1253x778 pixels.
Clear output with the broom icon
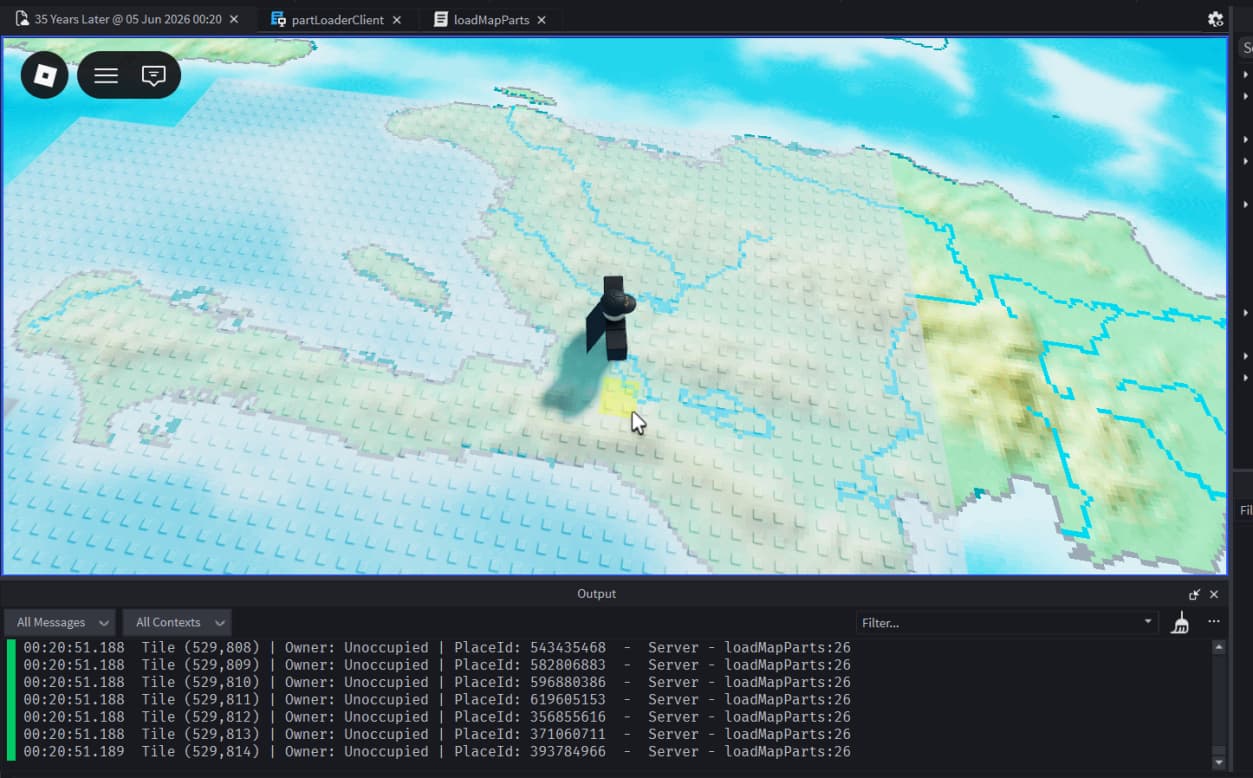click(1180, 622)
